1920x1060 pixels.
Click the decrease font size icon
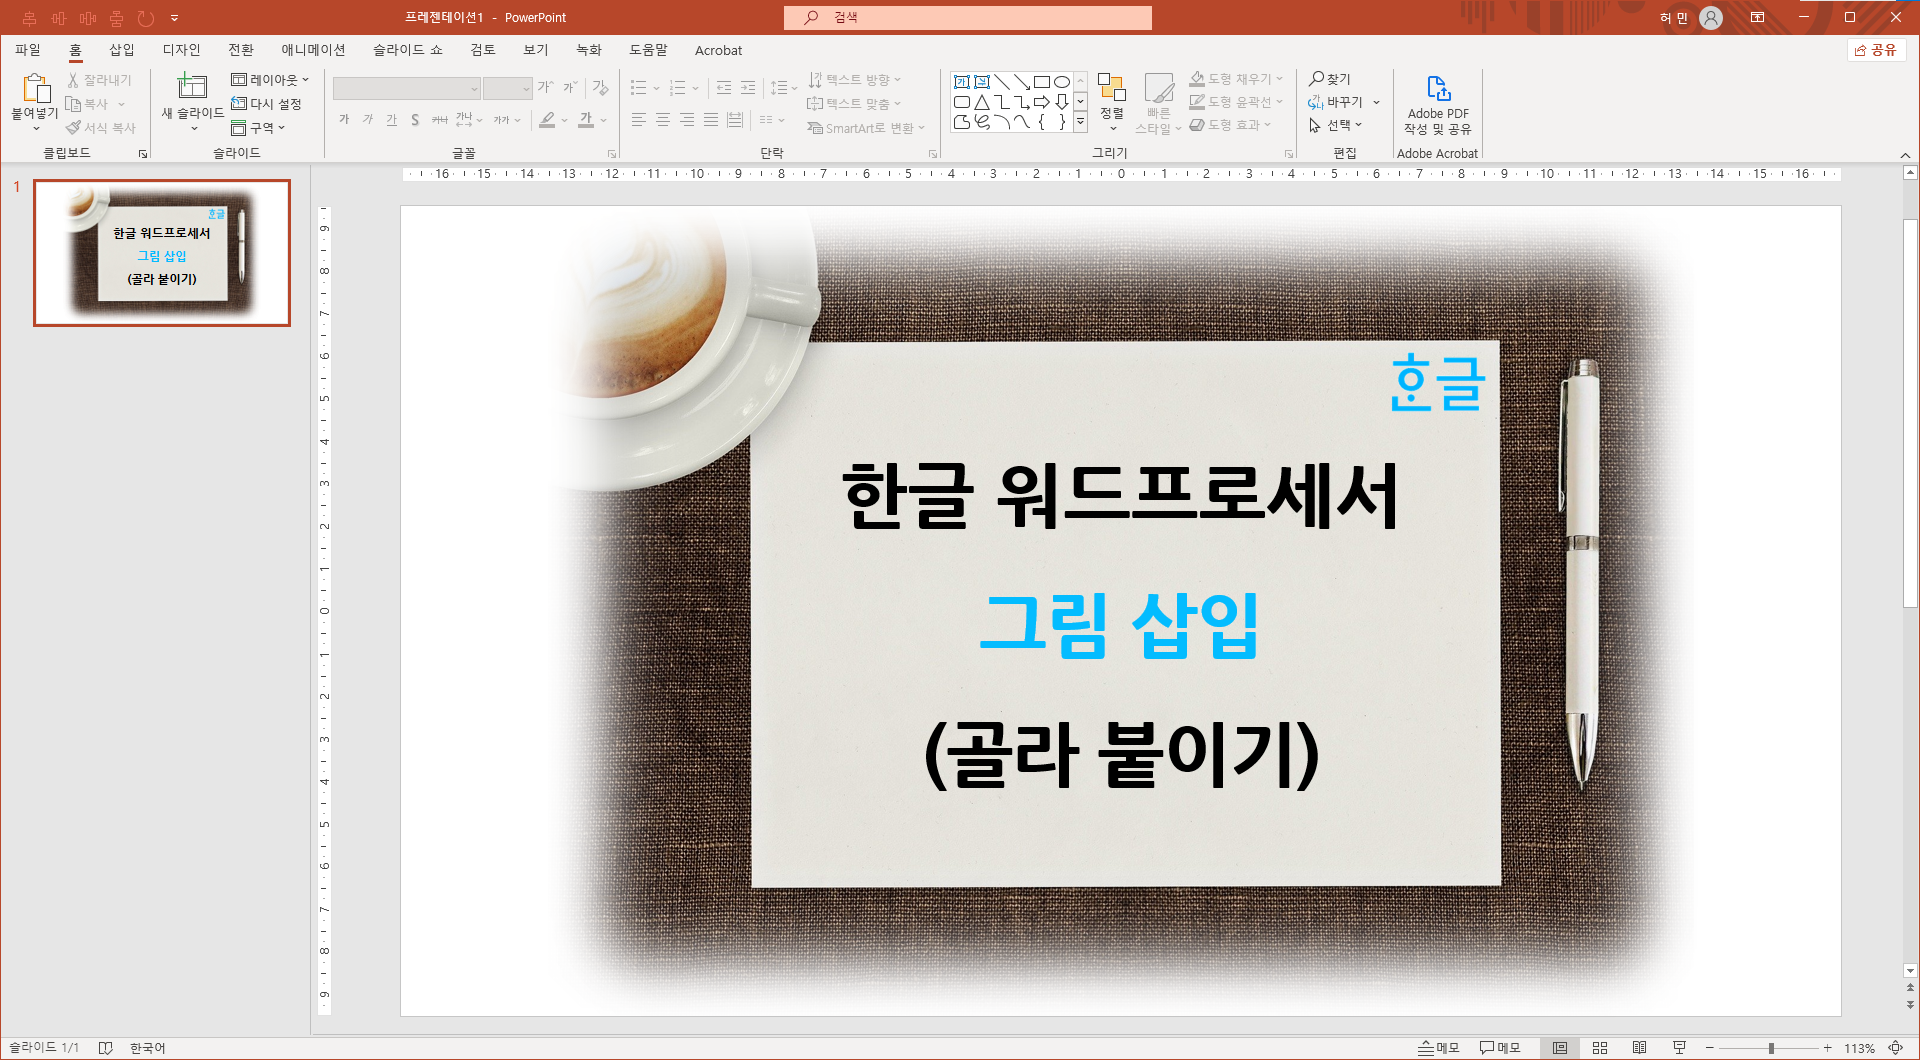tap(570, 88)
